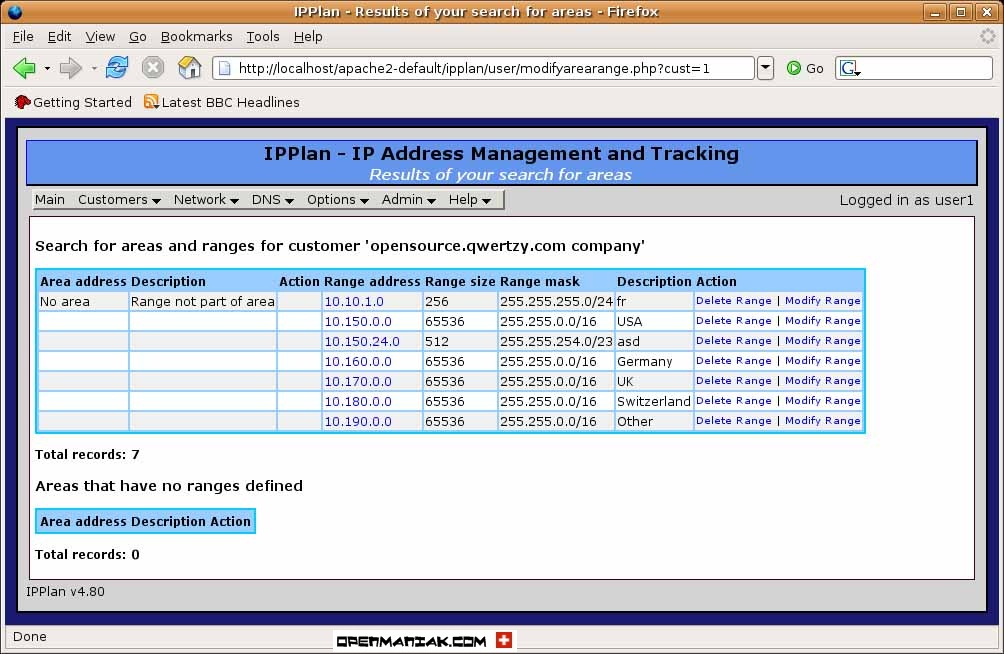Open range address 10.150.24.0
1004x654 pixels.
[x=362, y=341]
